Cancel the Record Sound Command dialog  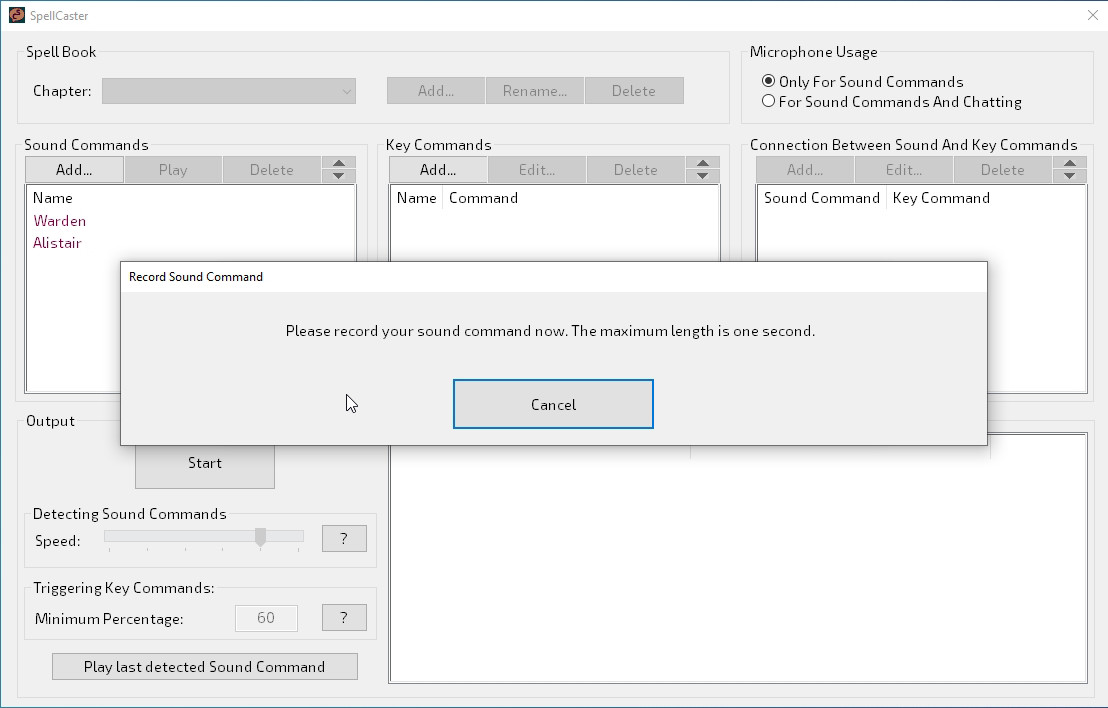point(553,404)
